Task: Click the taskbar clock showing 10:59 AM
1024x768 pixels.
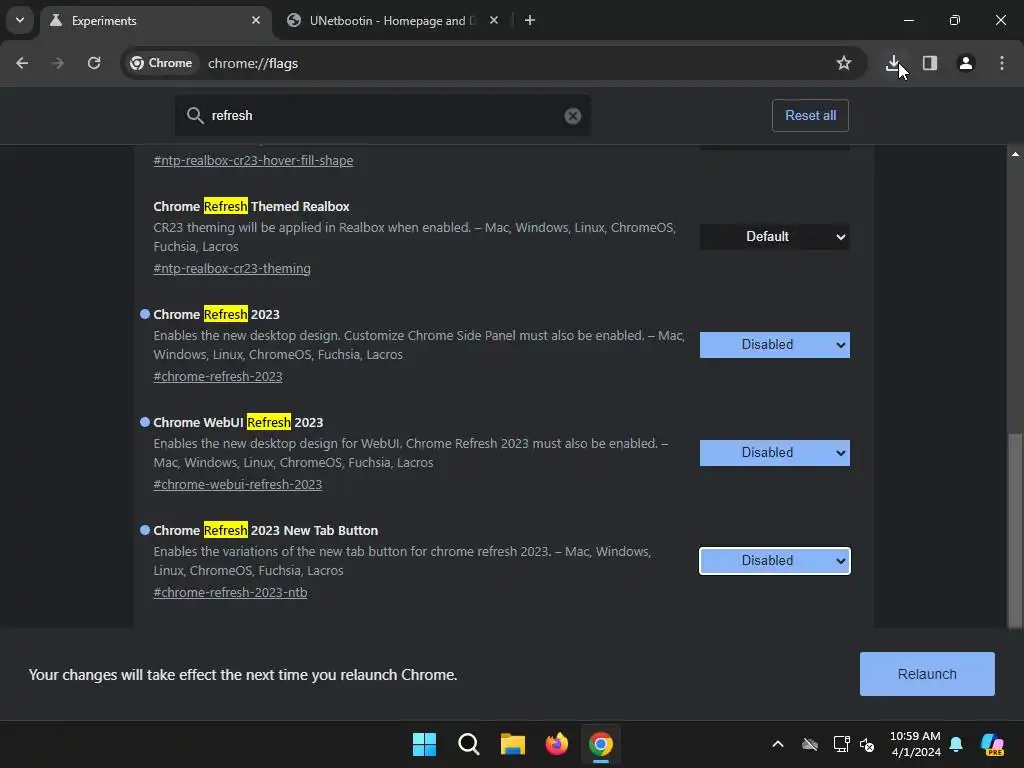Action: tap(915, 744)
